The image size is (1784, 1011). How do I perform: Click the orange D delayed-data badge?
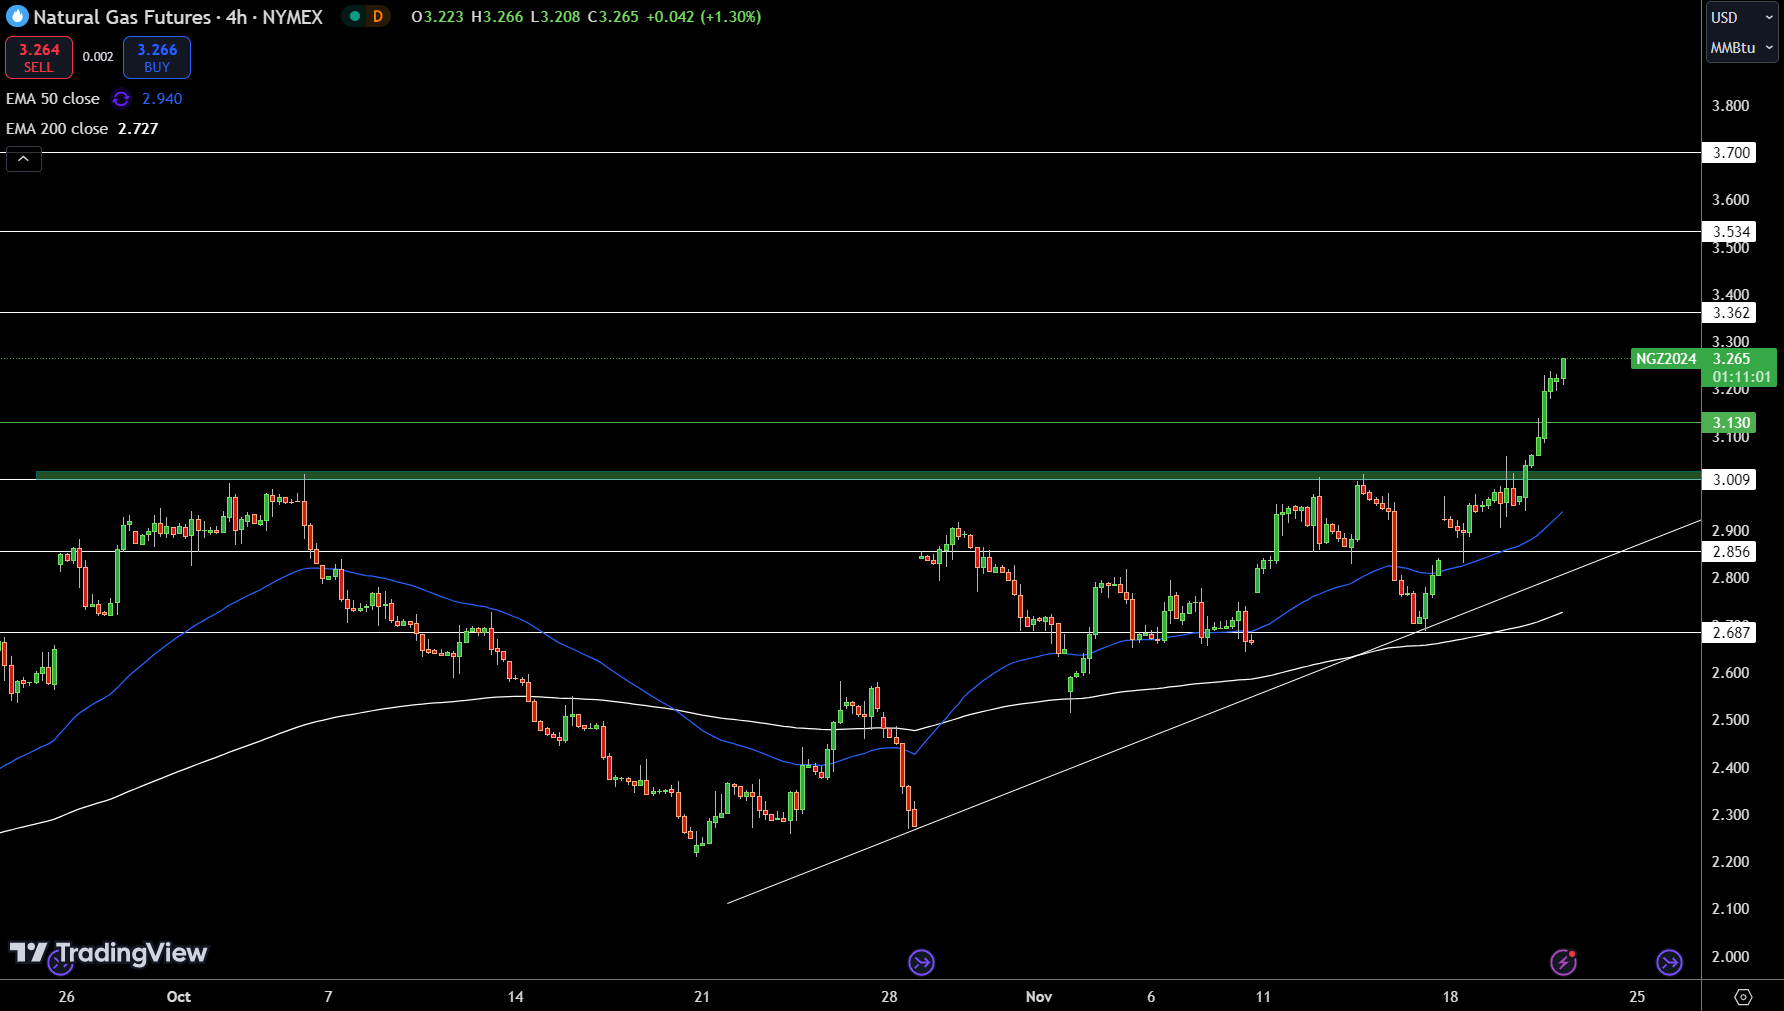tap(378, 16)
